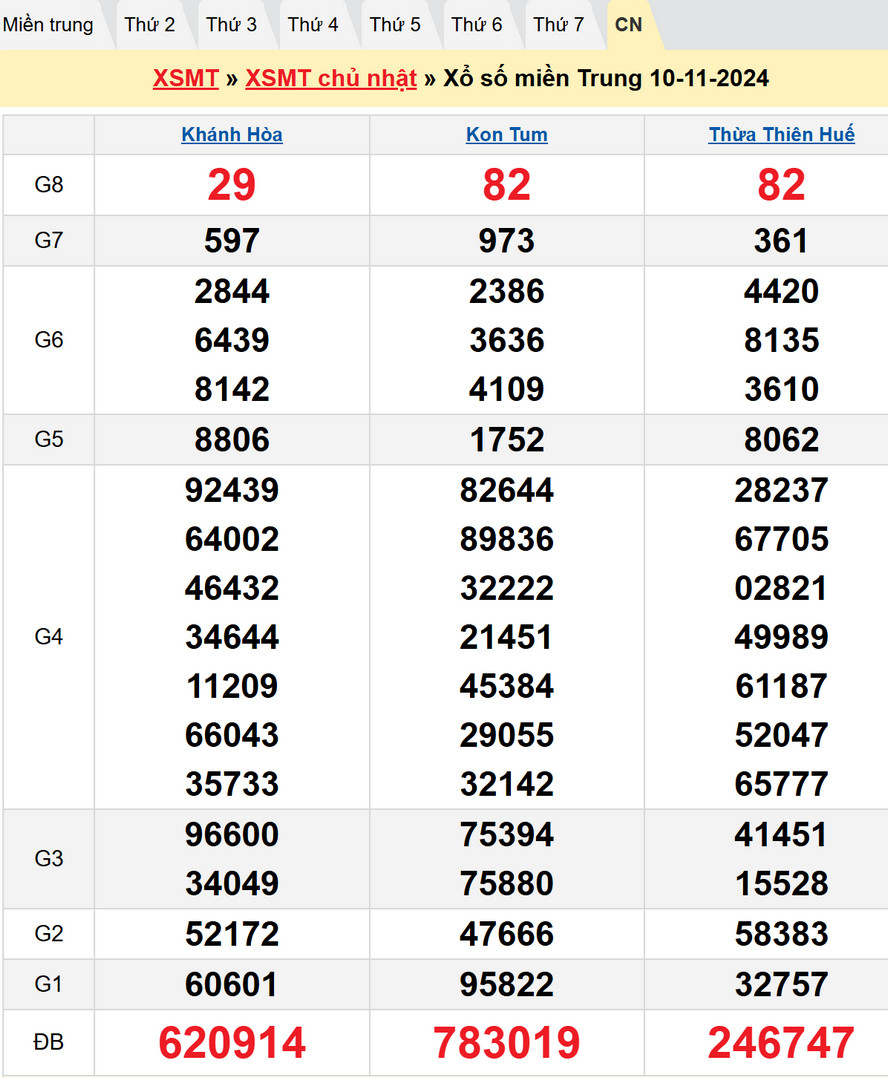
Task: Click the G8 row label
Action: tap(49, 185)
